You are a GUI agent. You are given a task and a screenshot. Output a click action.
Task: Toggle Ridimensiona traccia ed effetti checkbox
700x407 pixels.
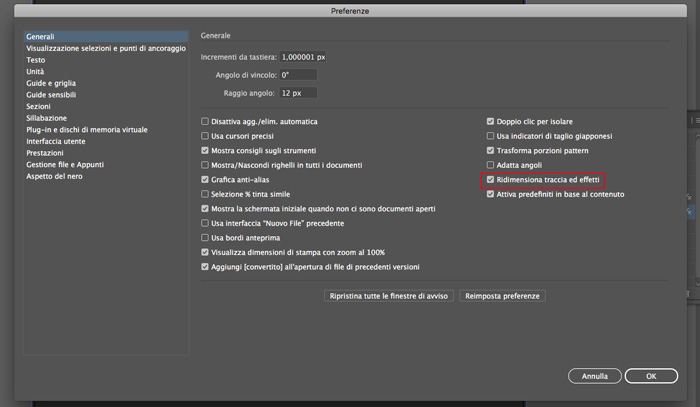click(490, 179)
